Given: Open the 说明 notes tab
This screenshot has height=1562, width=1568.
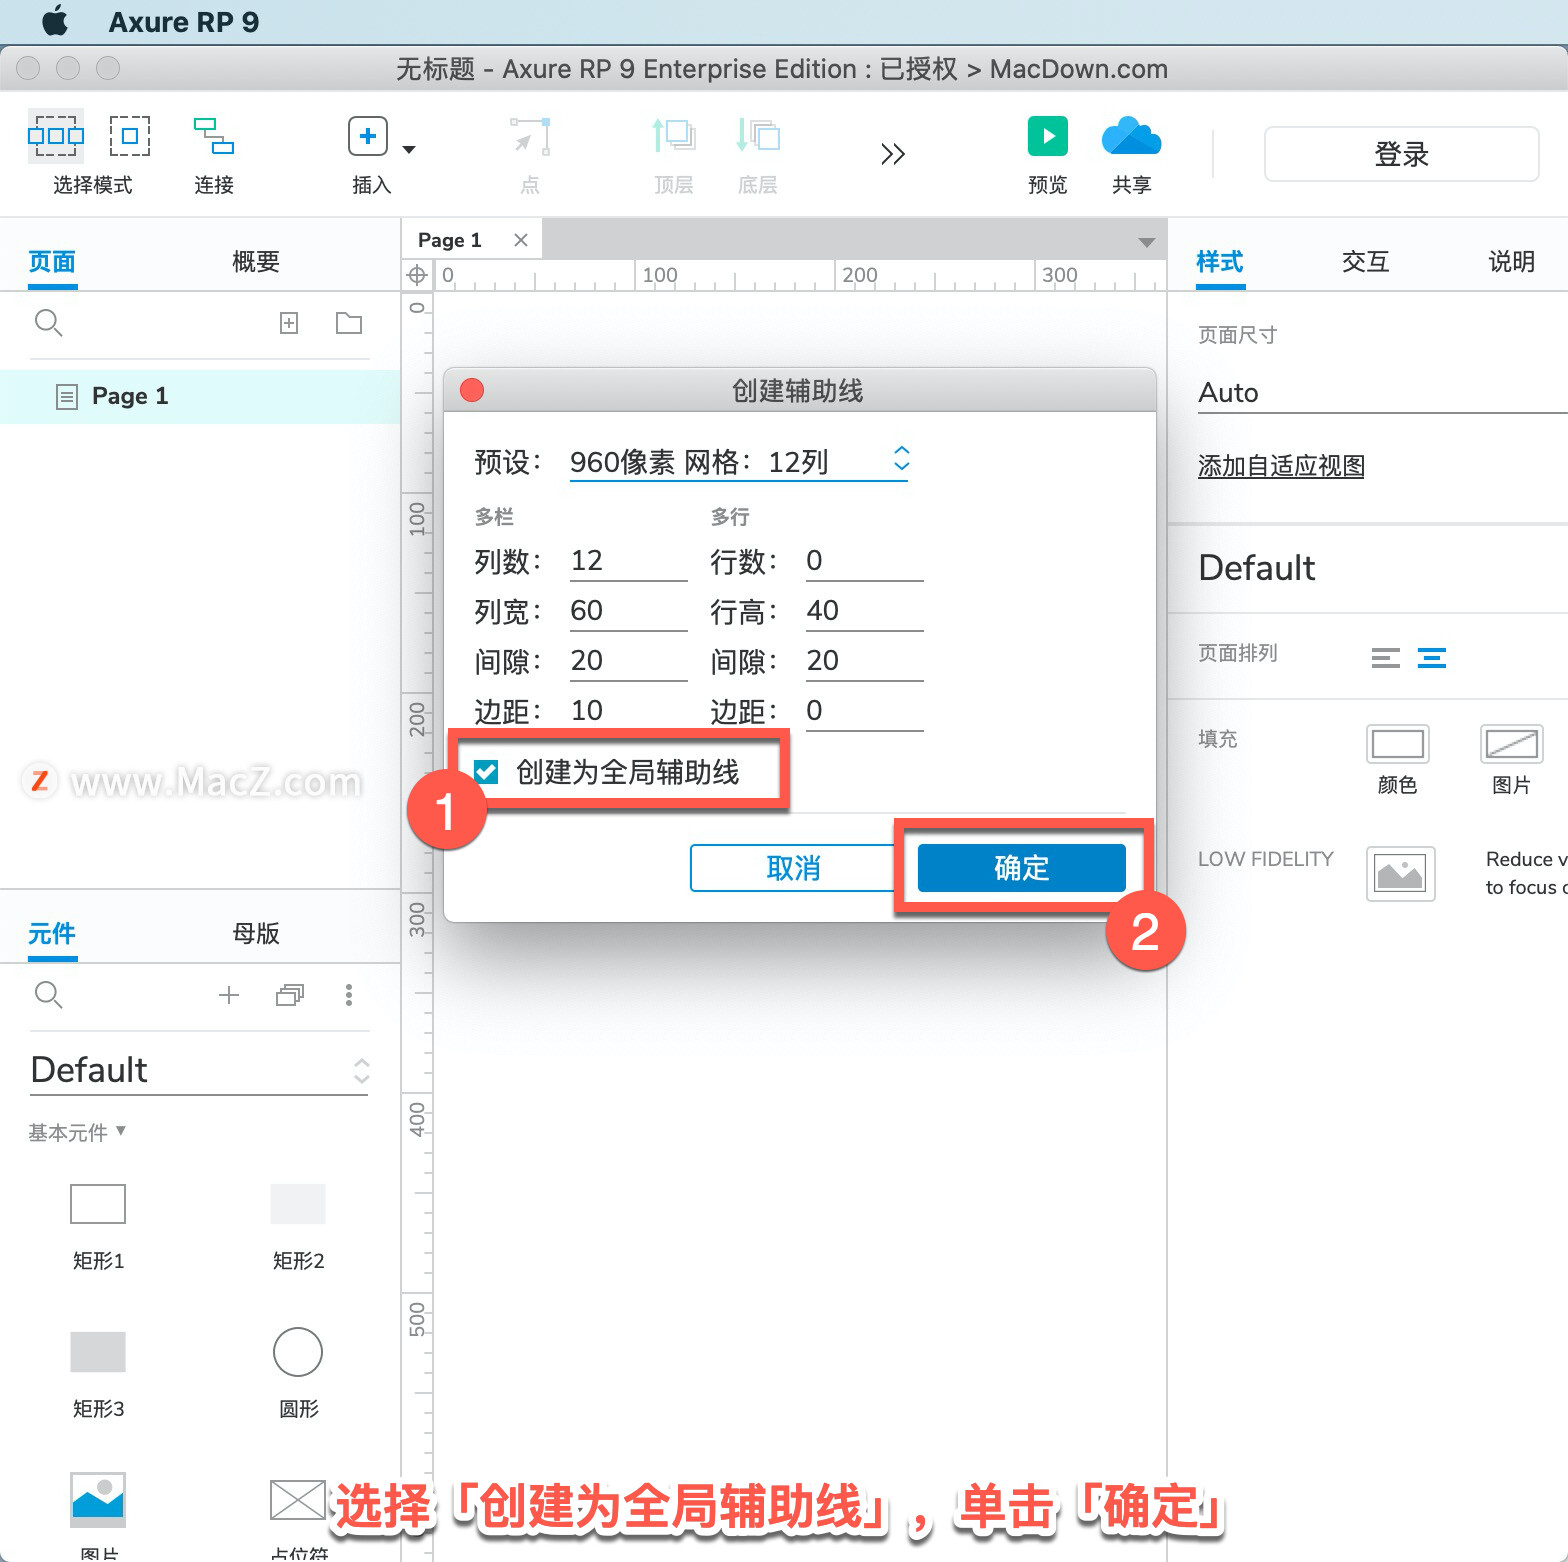Looking at the screenshot, I should [1512, 262].
